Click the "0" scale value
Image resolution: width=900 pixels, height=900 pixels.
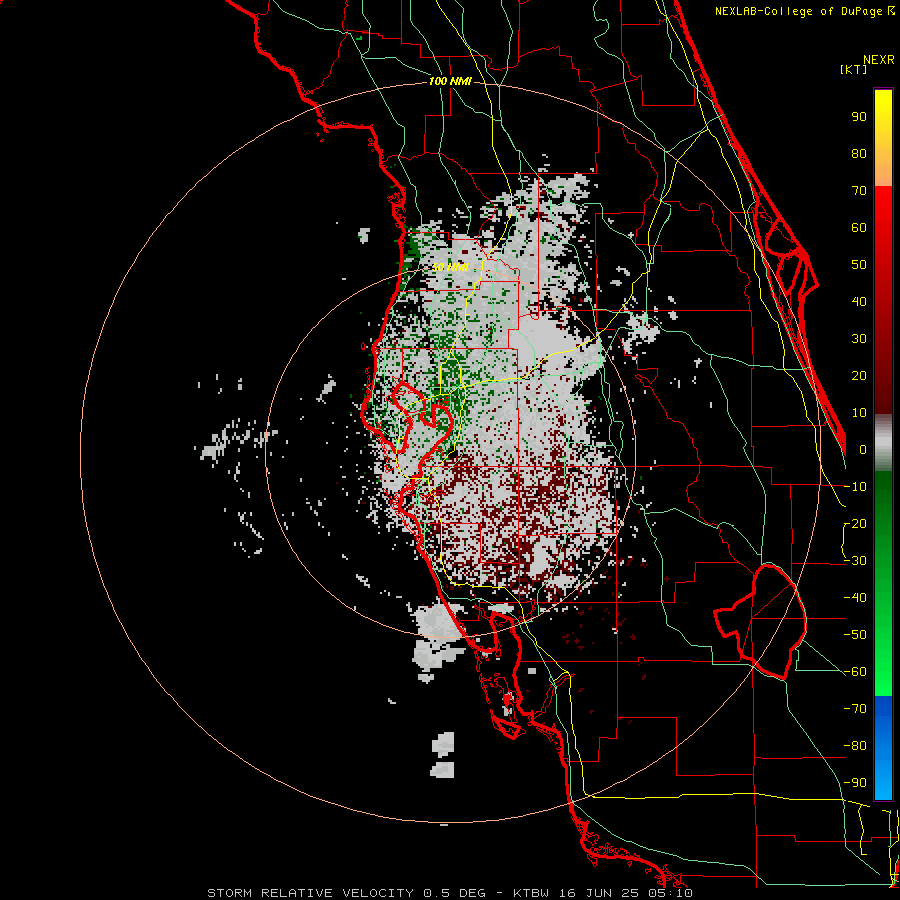pyautogui.click(x=863, y=450)
